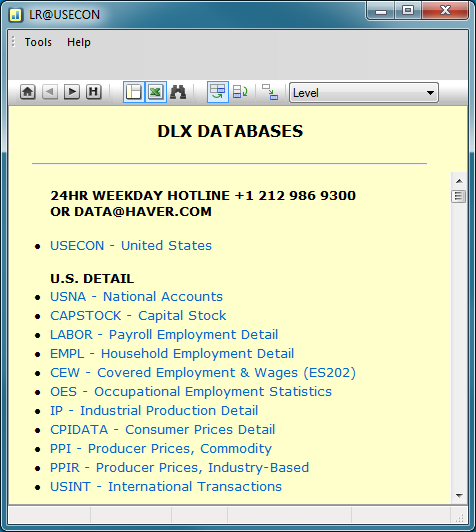Click the LR@USECON app icon in title bar
This screenshot has width=476, height=532.
(x=16, y=15)
